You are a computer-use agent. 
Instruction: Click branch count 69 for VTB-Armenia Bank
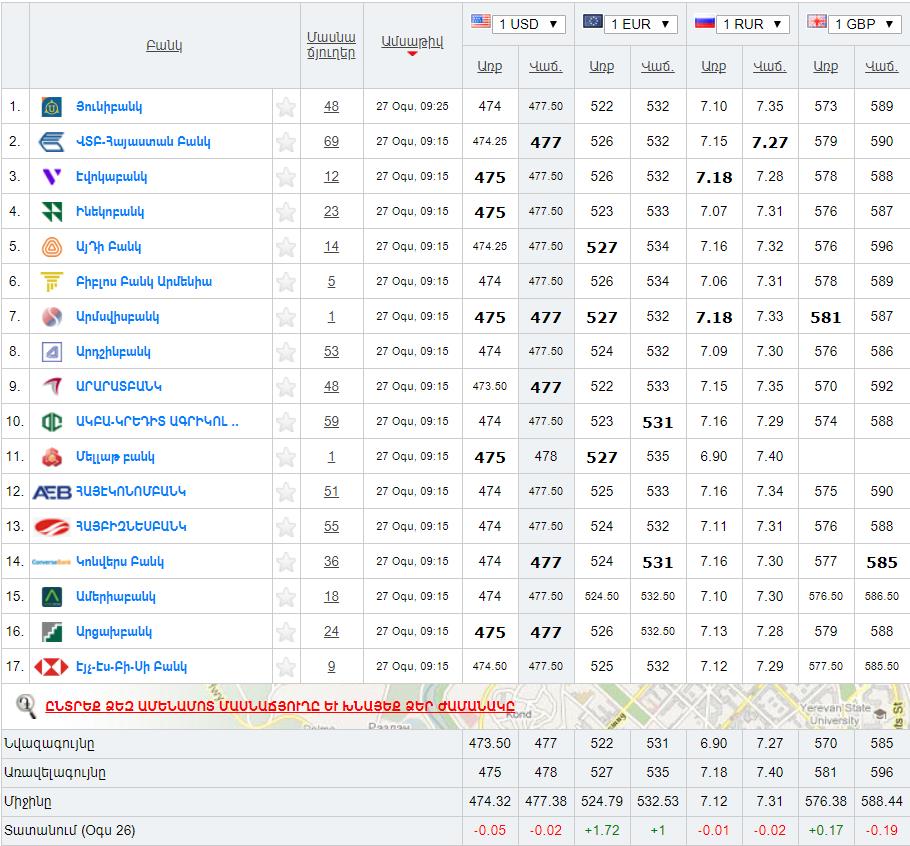[331, 142]
